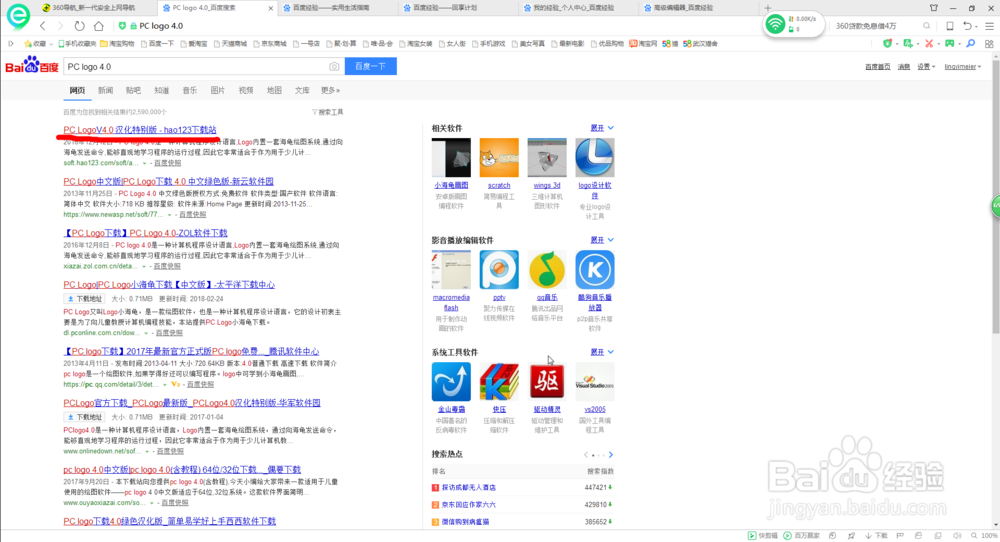
Task: Open the 太平洋下载中心 result link
Action: (169, 284)
